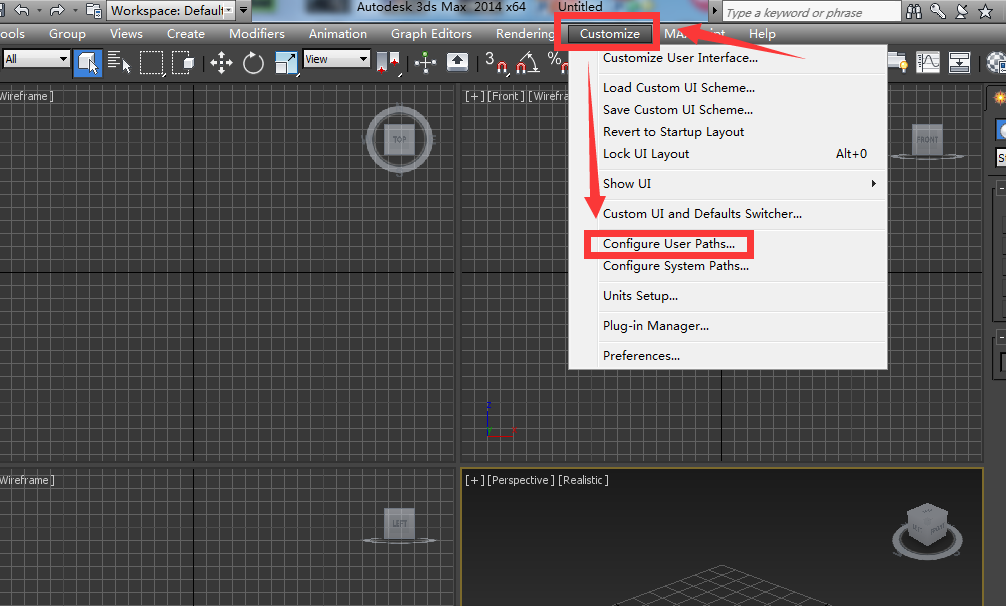Toggle Window/Crossing selection mode
This screenshot has height=606, width=1006.
[182, 63]
